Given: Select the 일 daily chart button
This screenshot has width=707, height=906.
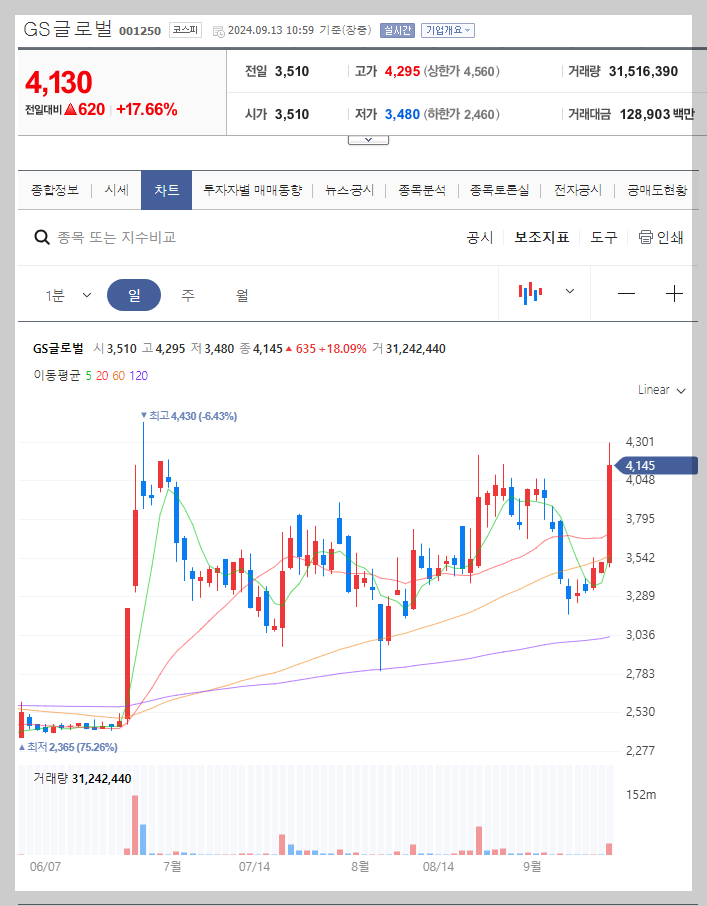Looking at the screenshot, I should coord(134,293).
